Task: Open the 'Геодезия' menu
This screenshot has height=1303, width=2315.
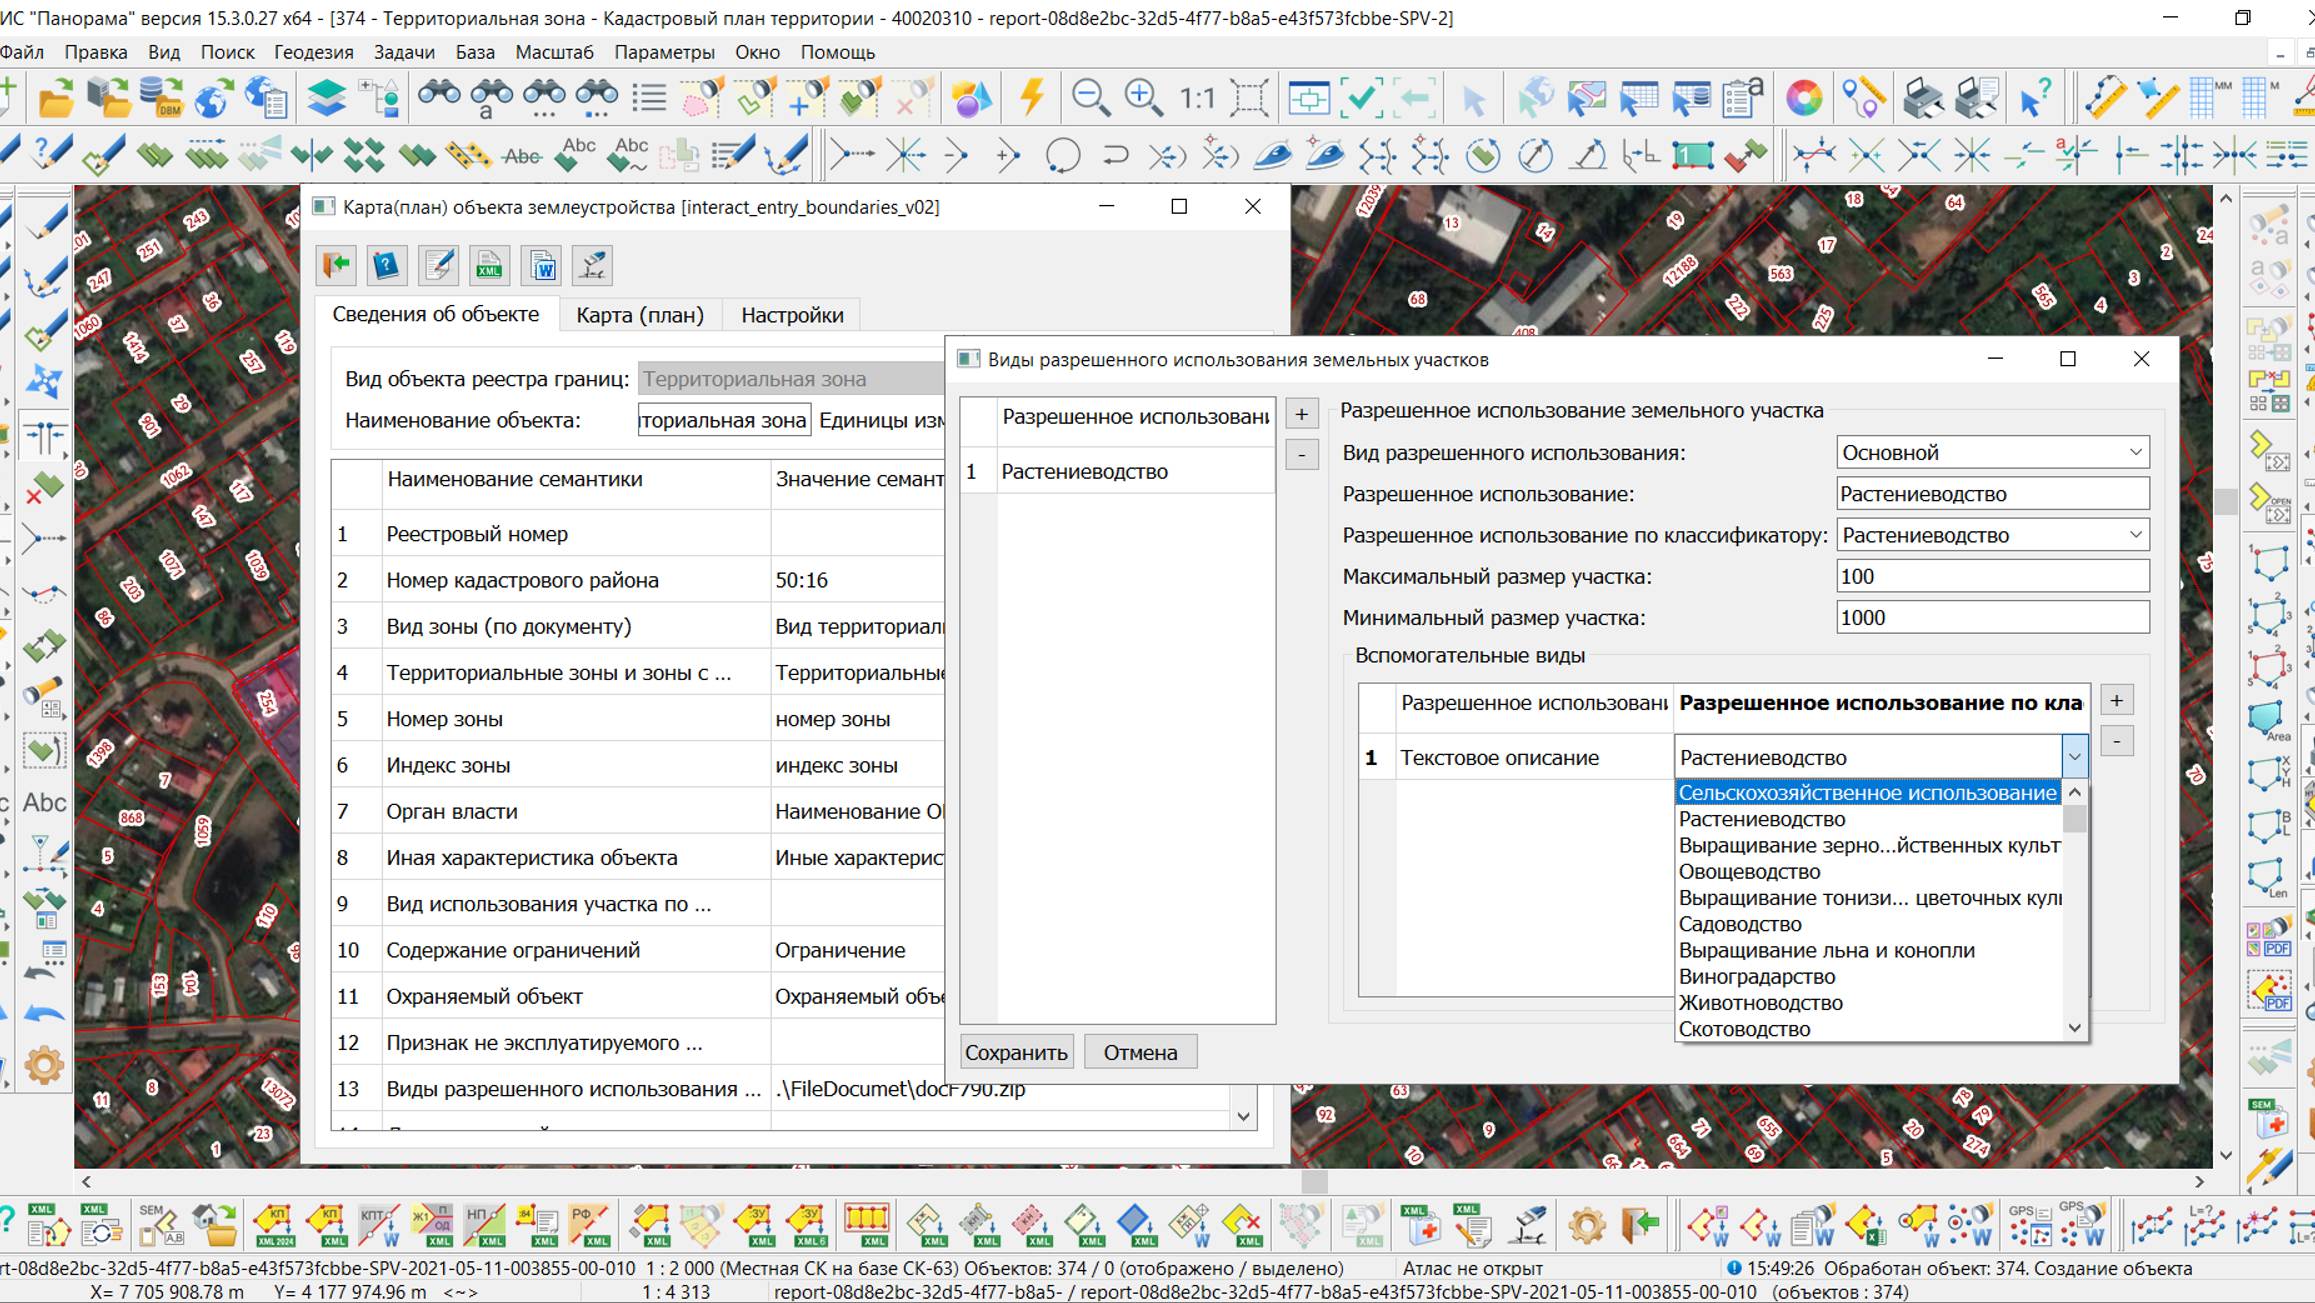Action: click(314, 52)
